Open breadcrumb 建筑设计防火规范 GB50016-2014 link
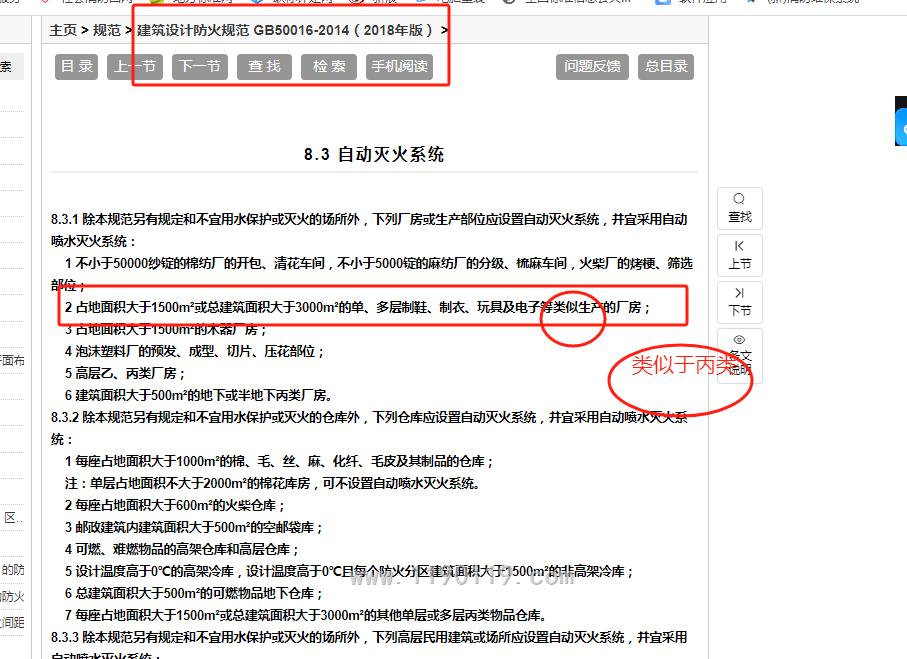907x659 pixels. click(285, 30)
